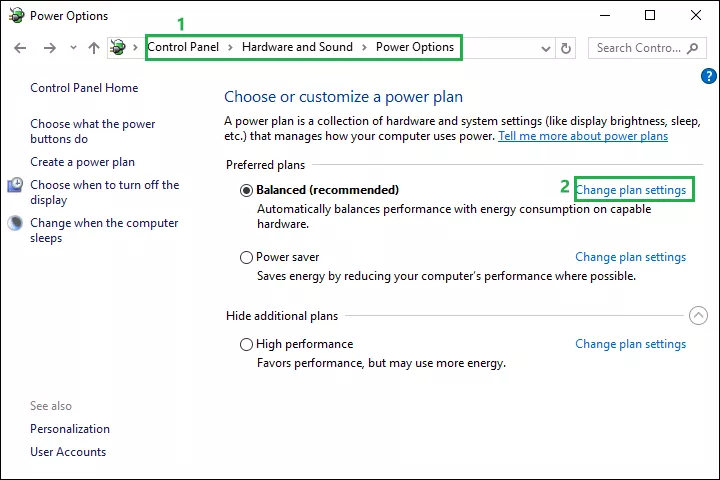This screenshot has width=720, height=480.
Task: Collapse Hide additional plans chevron
Action: point(698,316)
